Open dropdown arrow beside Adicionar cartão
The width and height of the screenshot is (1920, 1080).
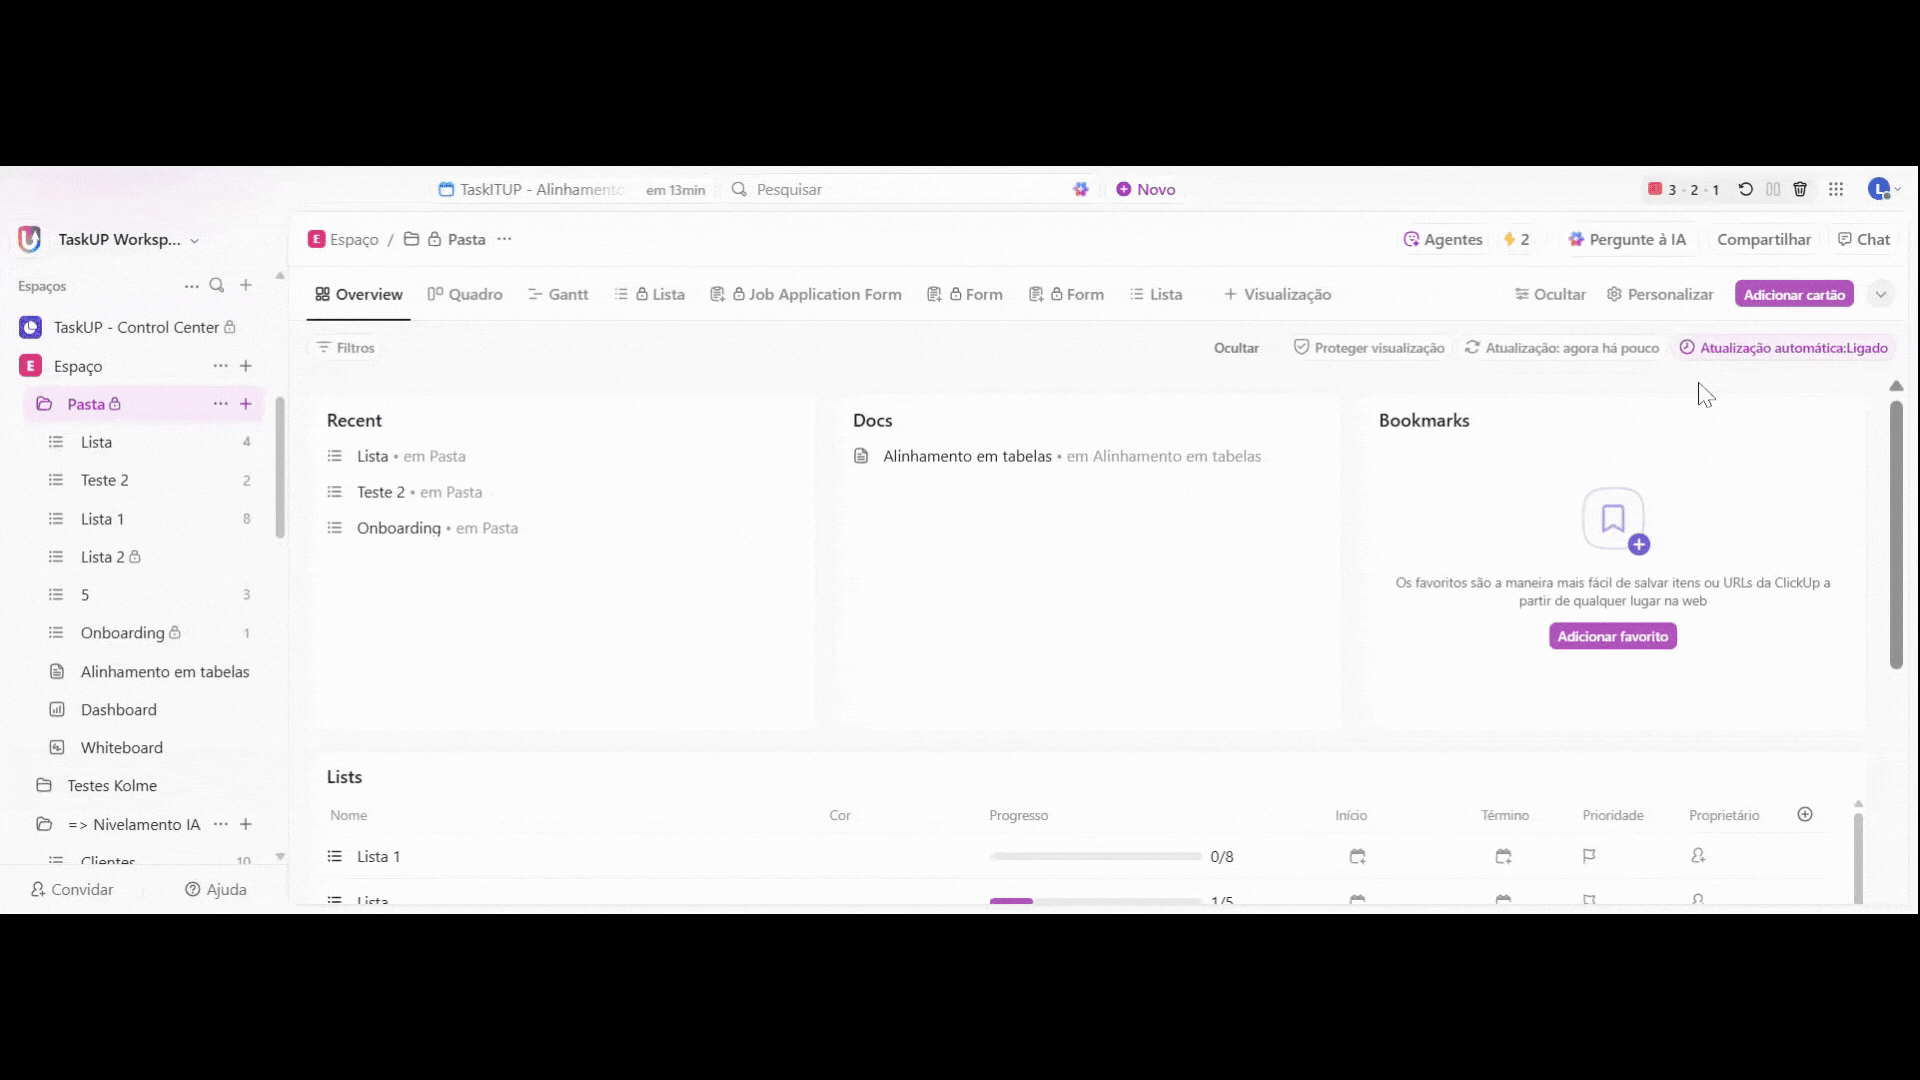click(1881, 295)
